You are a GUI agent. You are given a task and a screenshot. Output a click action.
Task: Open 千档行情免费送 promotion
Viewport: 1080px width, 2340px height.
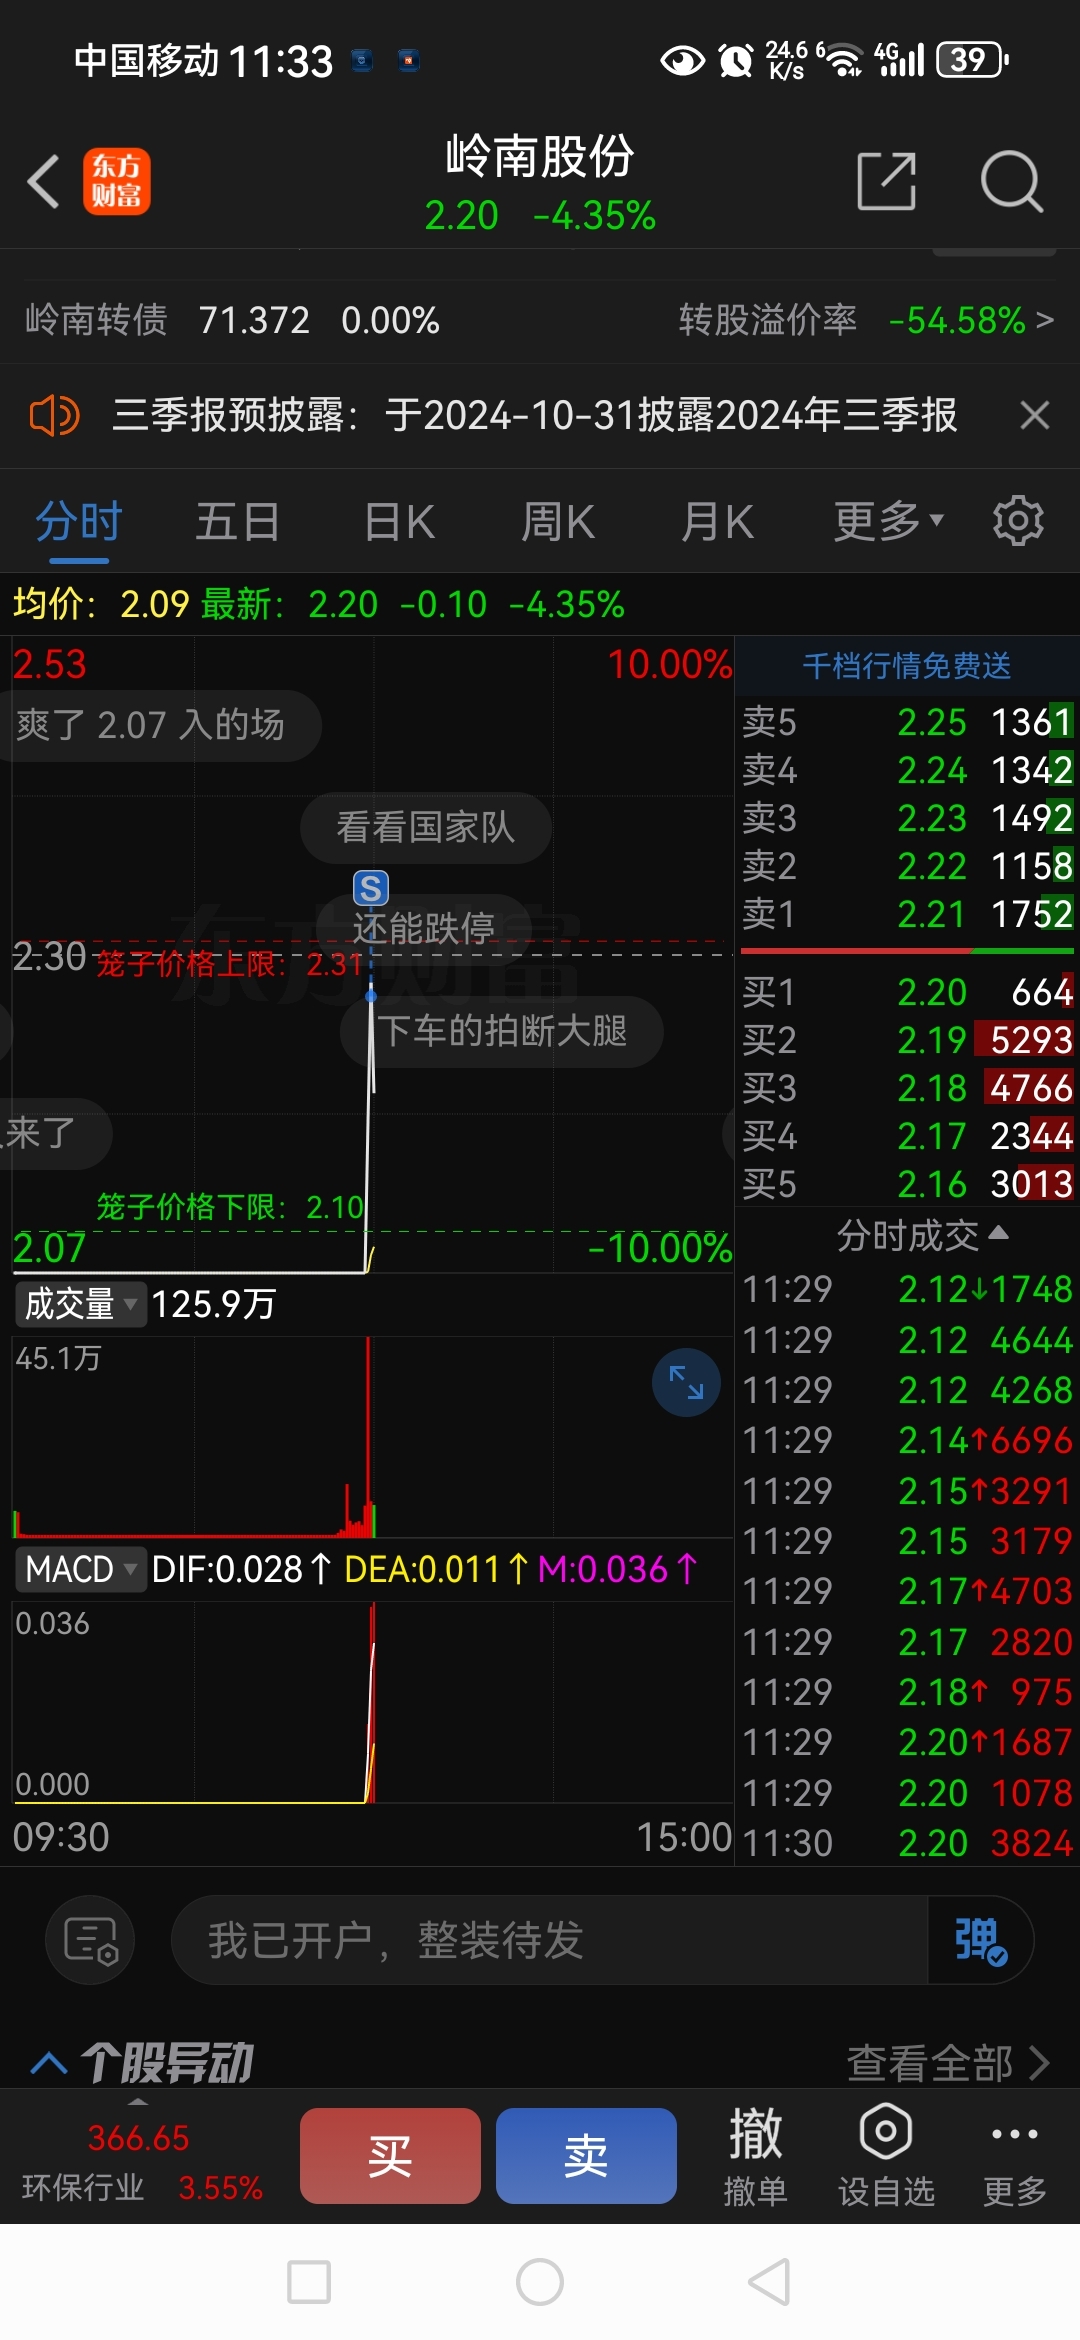pos(907,665)
